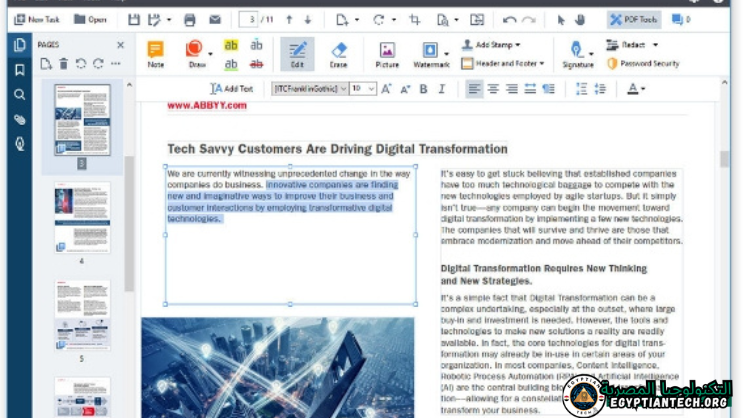Delete page using trash icon in Pages panel
Viewport: 743px width, 418px height.
coord(63,64)
